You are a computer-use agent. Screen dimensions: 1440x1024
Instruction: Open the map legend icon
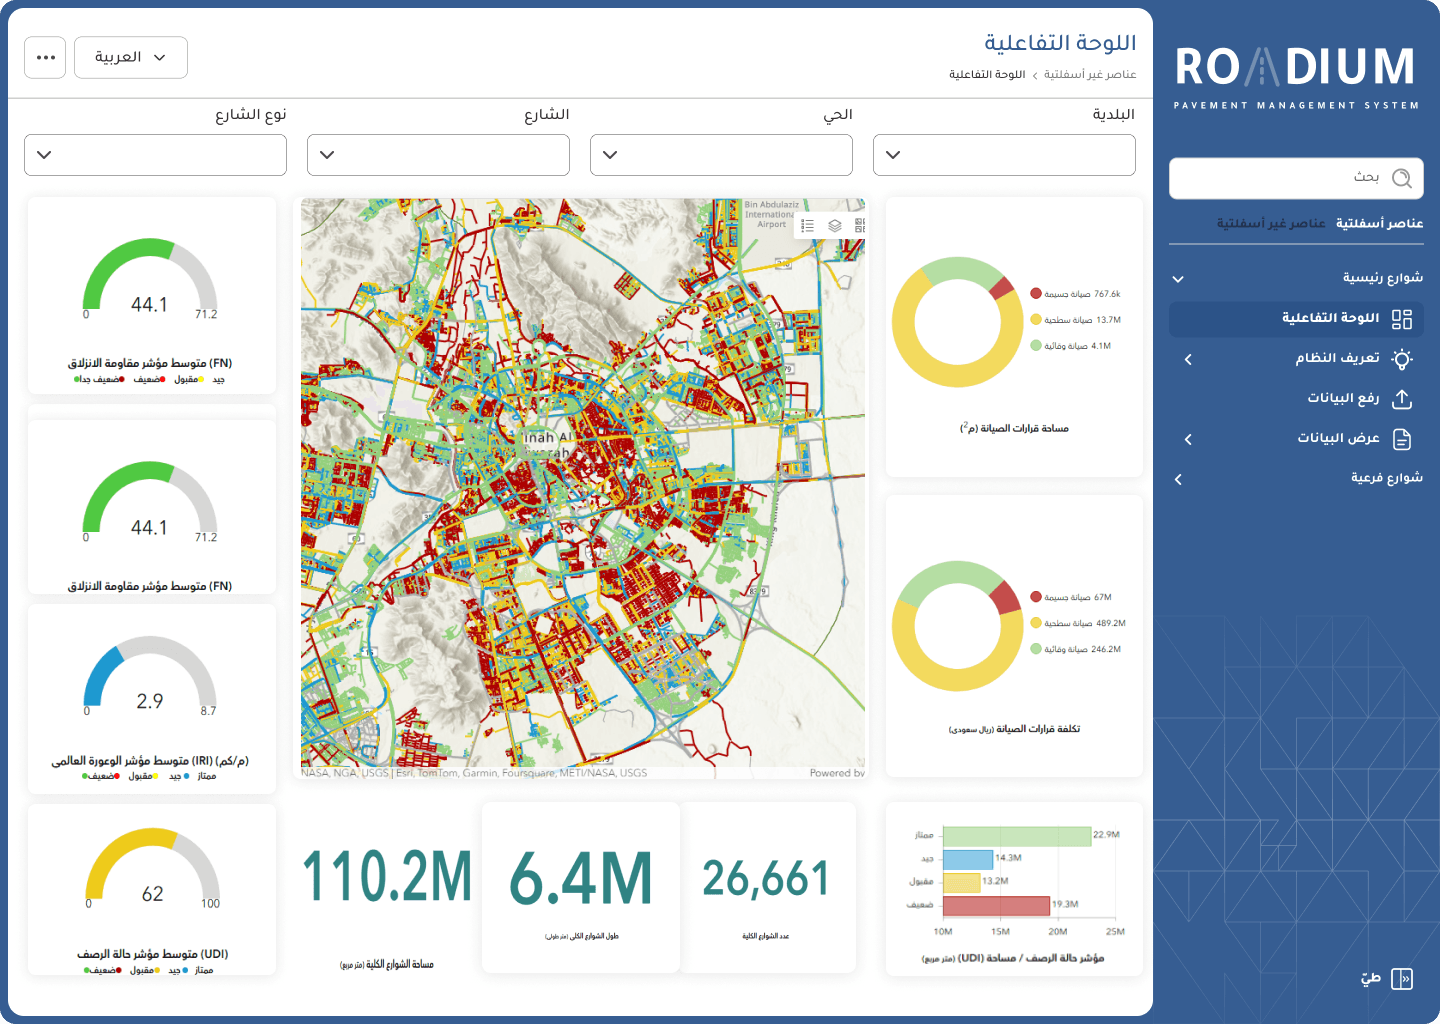tap(808, 226)
